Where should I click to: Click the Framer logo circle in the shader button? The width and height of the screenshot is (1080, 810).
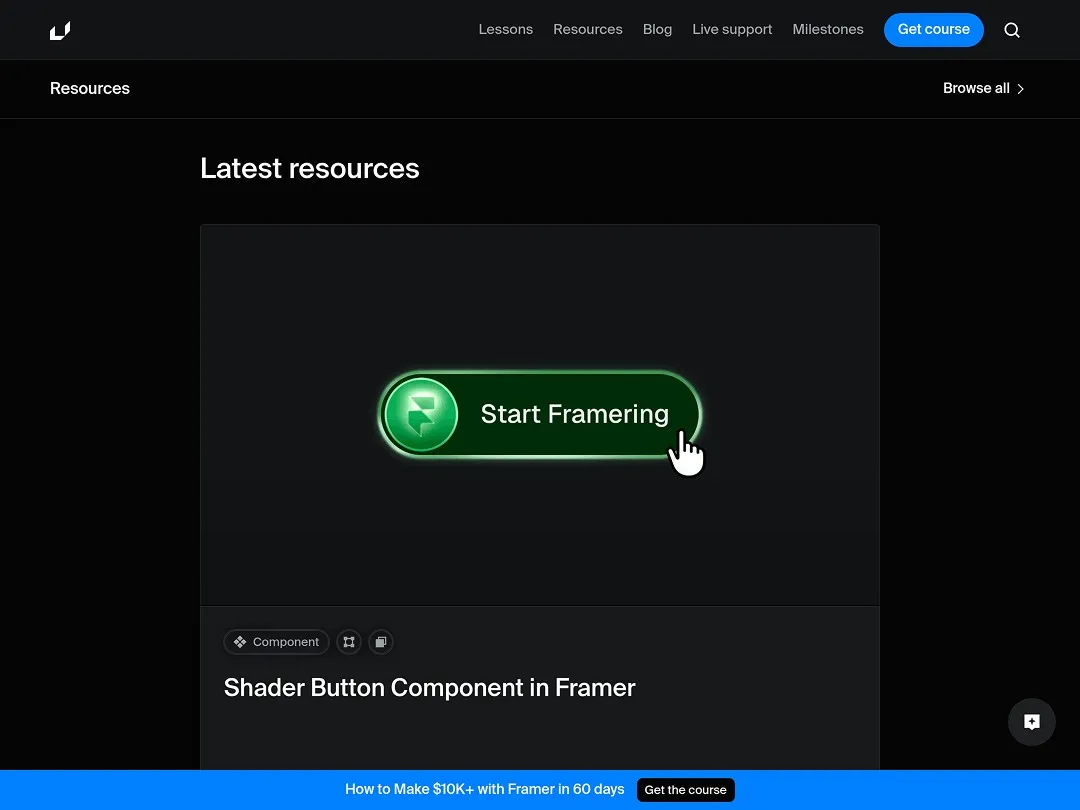[421, 414]
